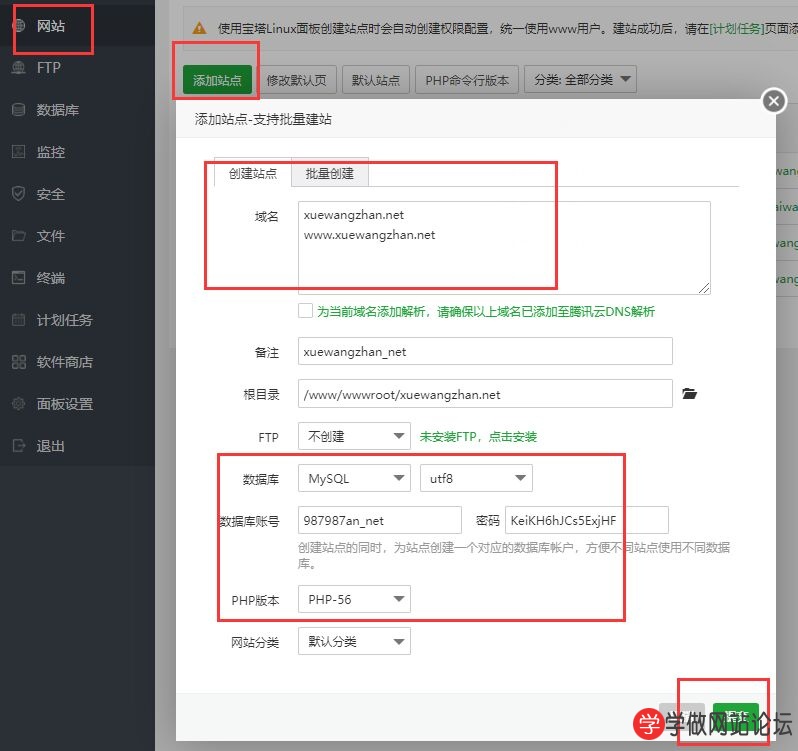Enable DNS resolution checkbox for current domain
Viewport: 798px width, 751px height.
point(305,311)
